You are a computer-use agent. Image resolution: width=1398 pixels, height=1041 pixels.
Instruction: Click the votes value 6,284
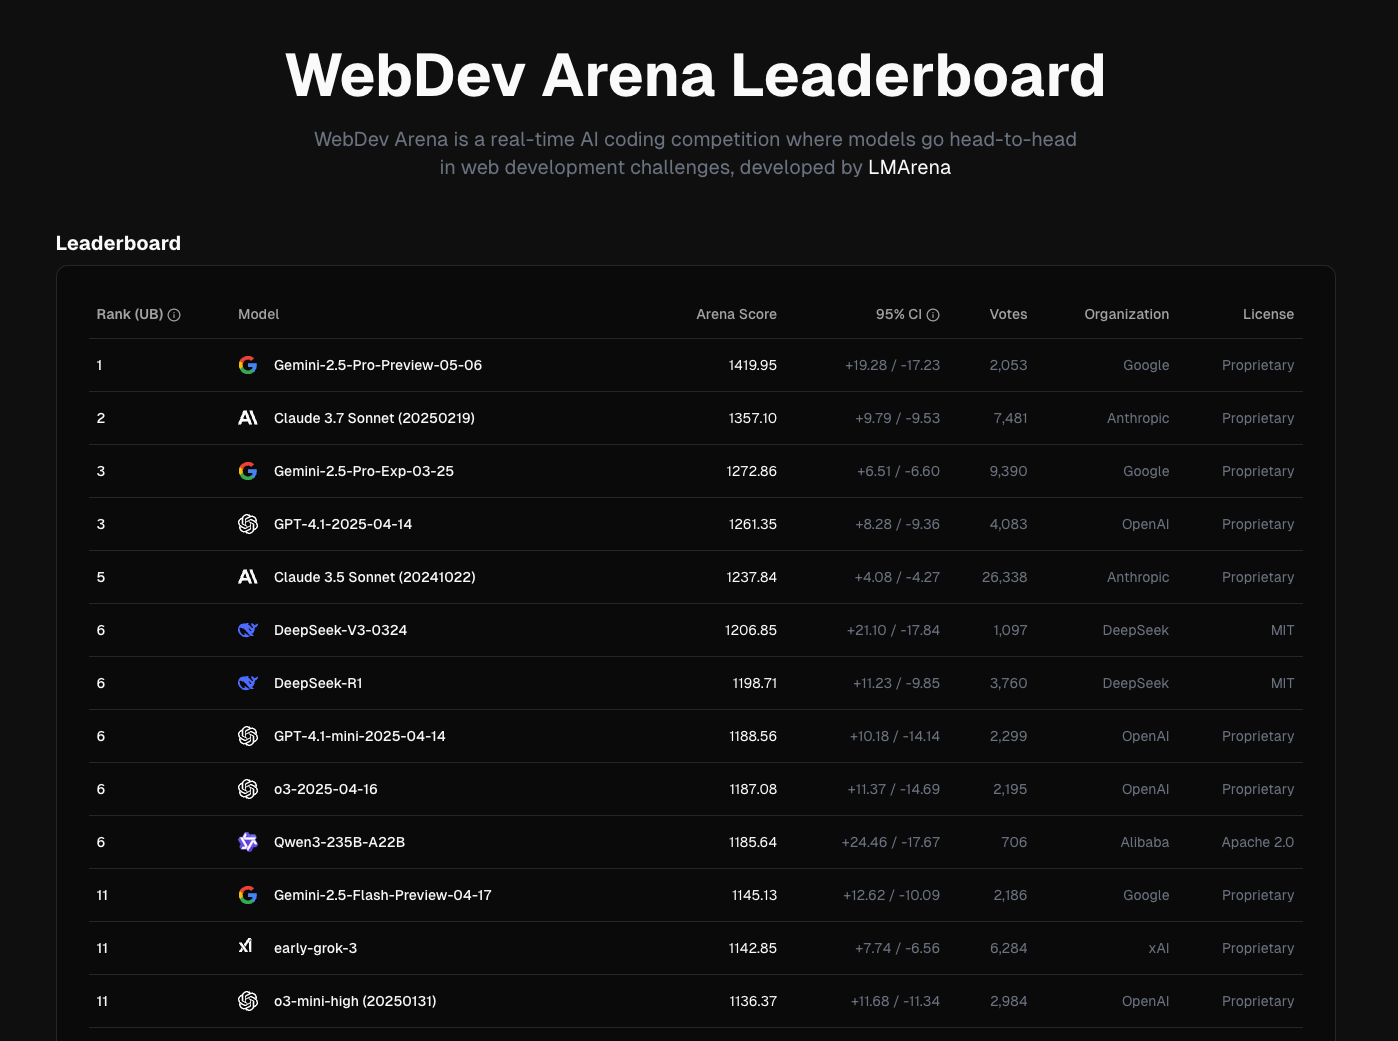tap(1008, 948)
